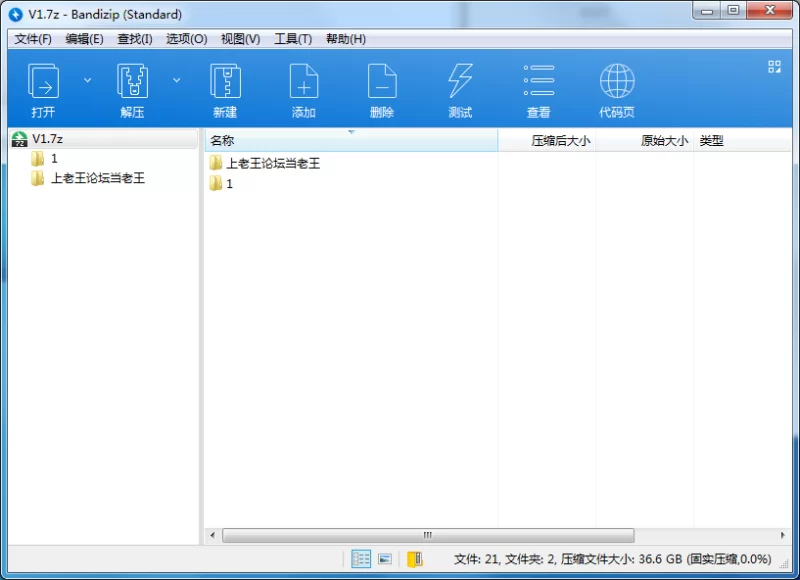
Task: Click the Delete (删除) toolbar icon
Action: tap(382, 81)
